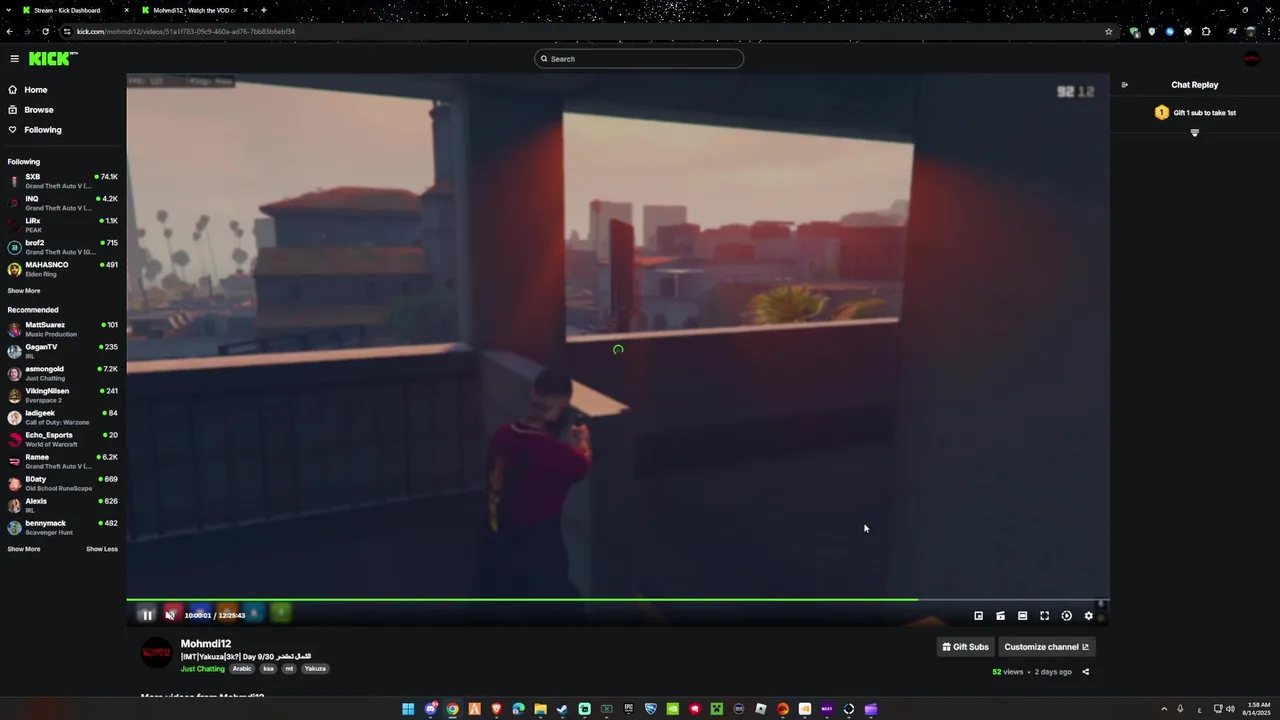The width and height of the screenshot is (1280, 720).
Task: Open MAHASNCO channel playing Elden Ring
Action: point(63,269)
